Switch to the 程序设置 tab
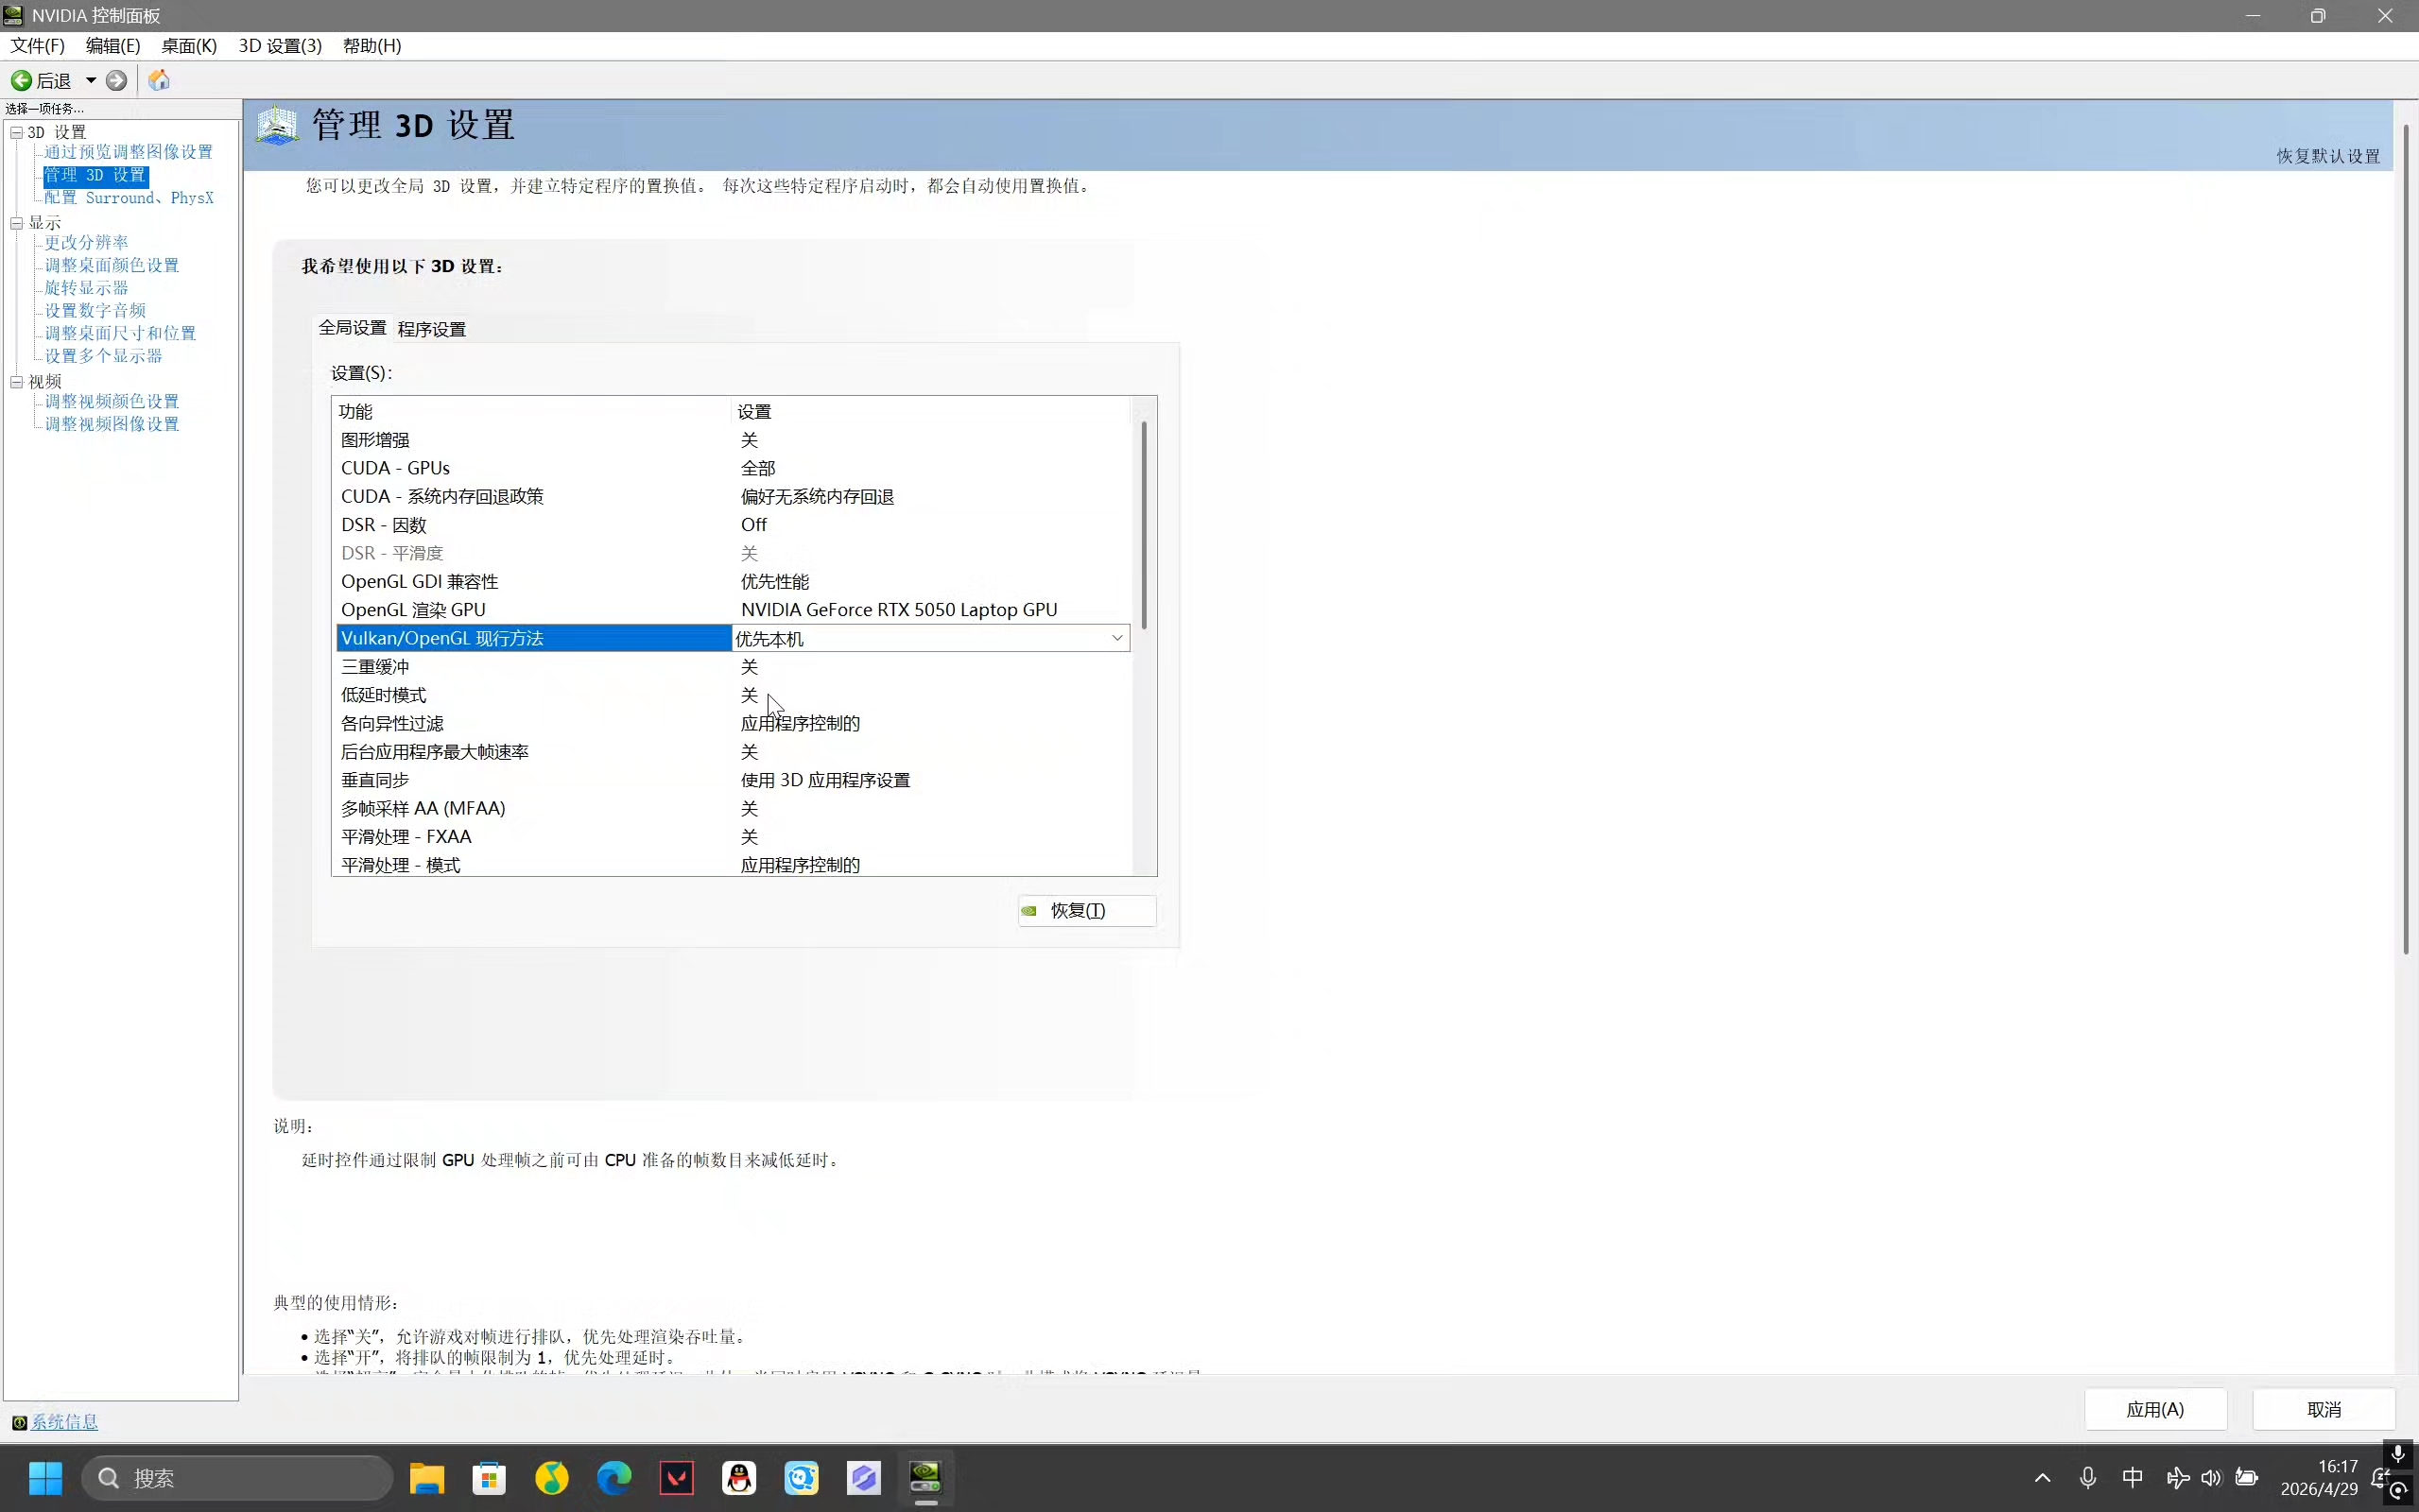Viewport: 2419px width, 1512px height. (x=432, y=329)
